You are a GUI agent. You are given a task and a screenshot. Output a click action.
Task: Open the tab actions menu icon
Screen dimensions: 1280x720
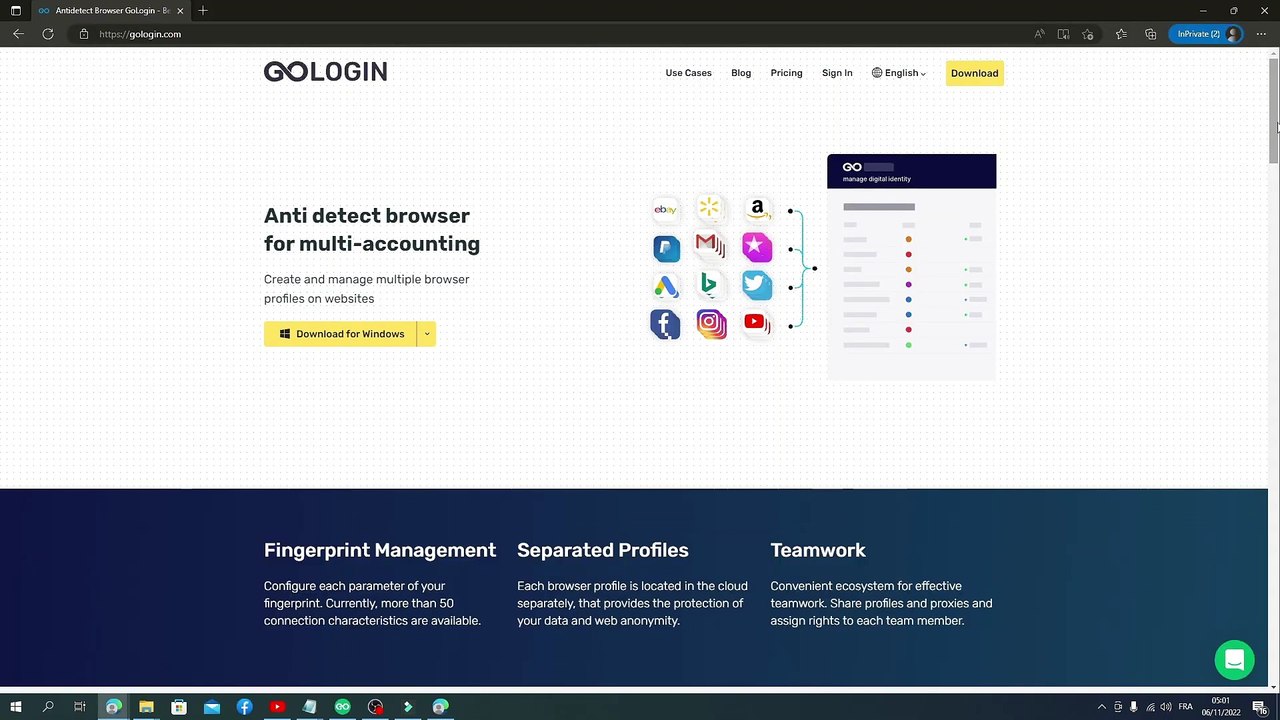tap(15, 10)
